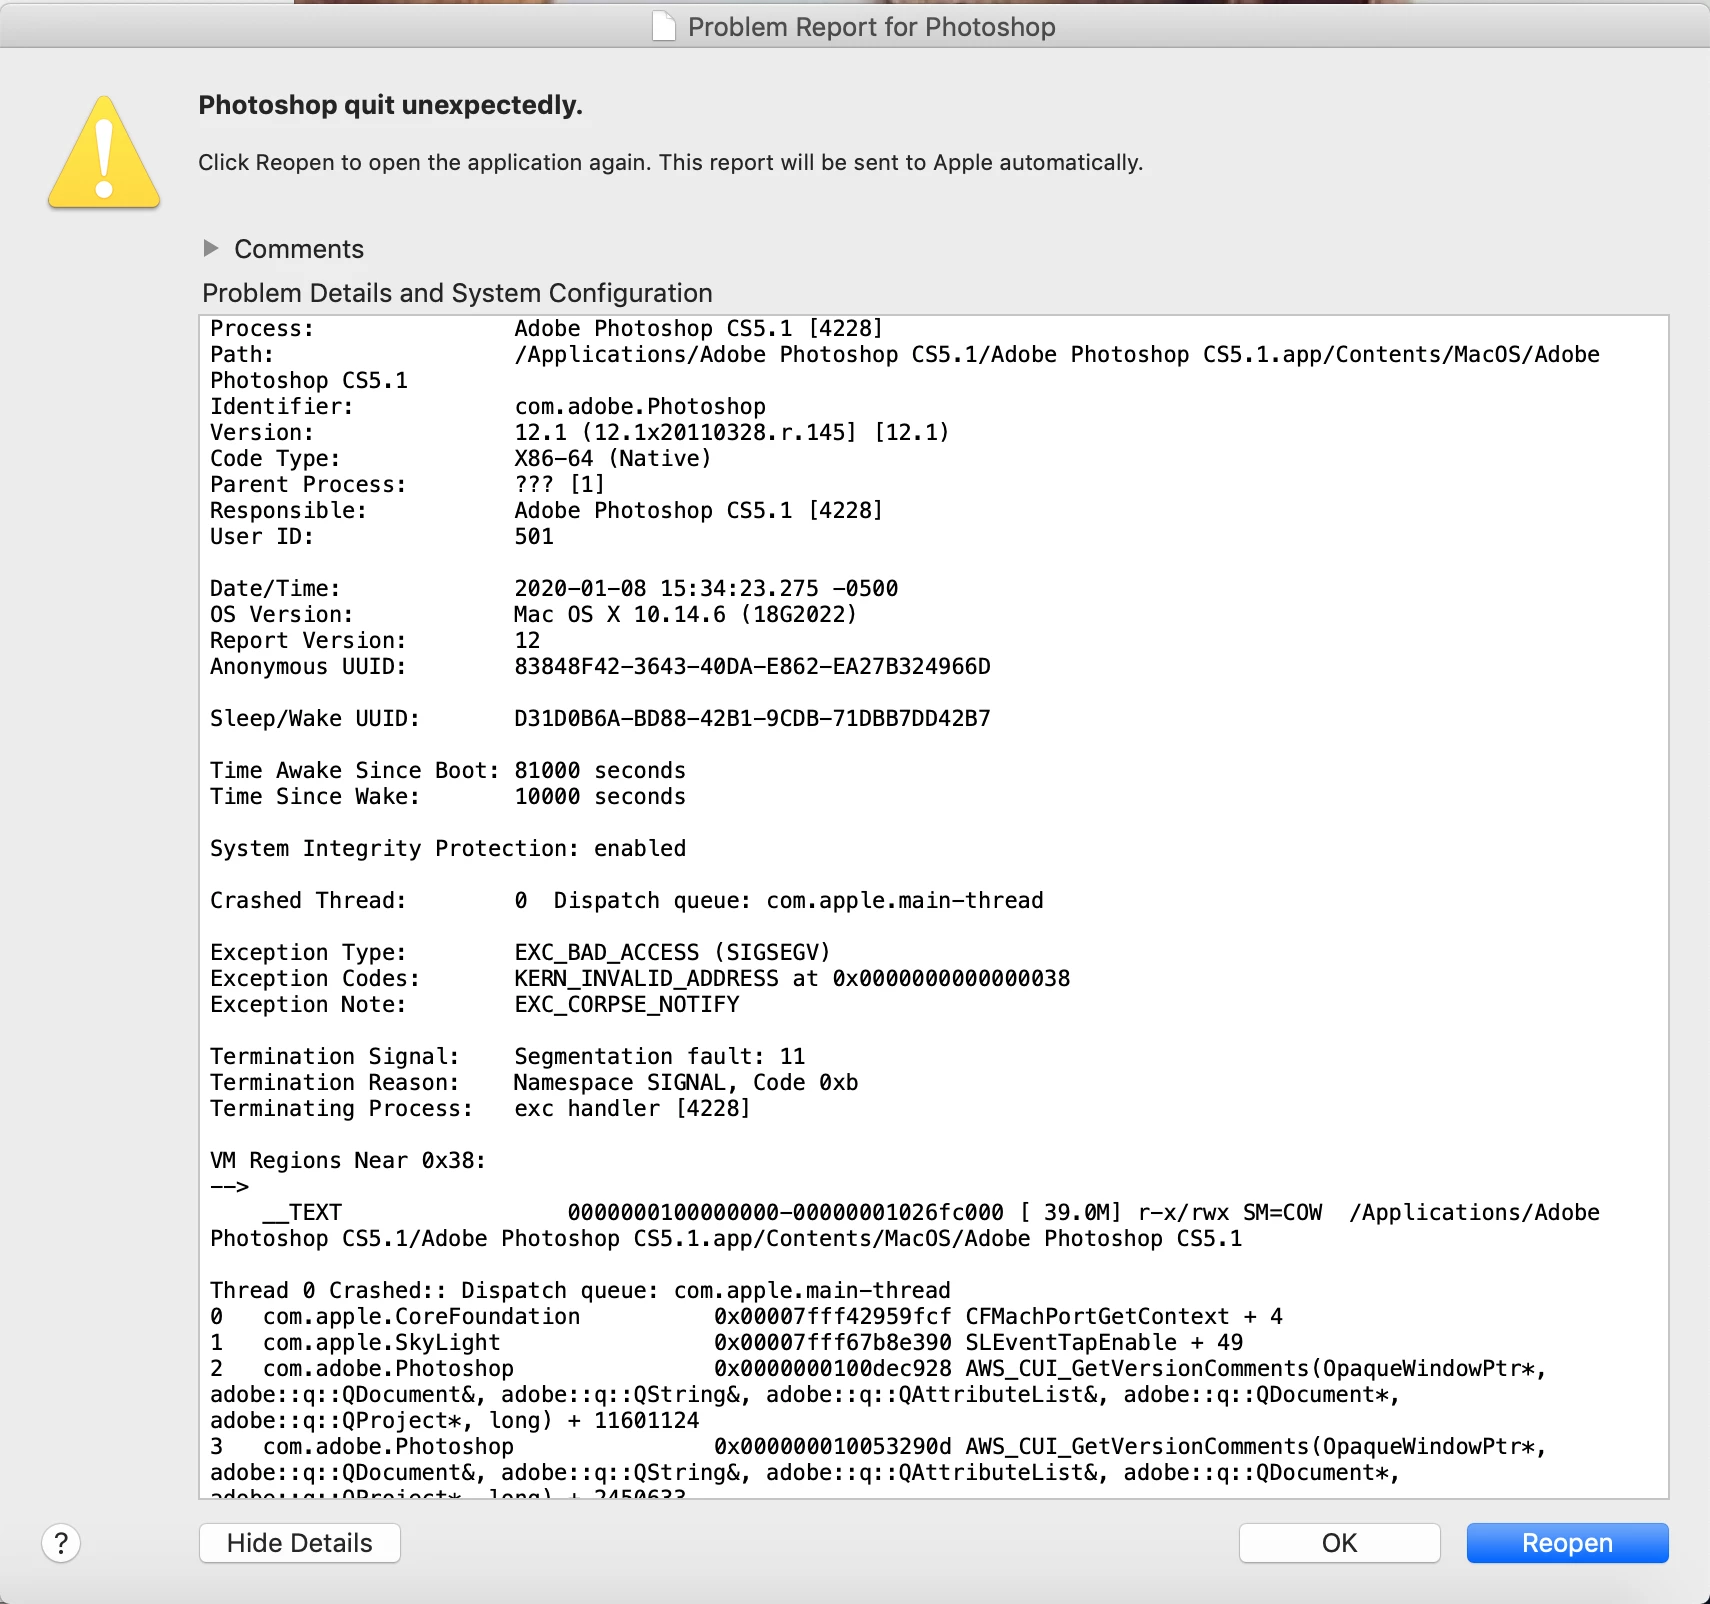The width and height of the screenshot is (1710, 1604).
Task: Click the 'Identifier: com.adobe.Photoshop' line
Action: 488,407
